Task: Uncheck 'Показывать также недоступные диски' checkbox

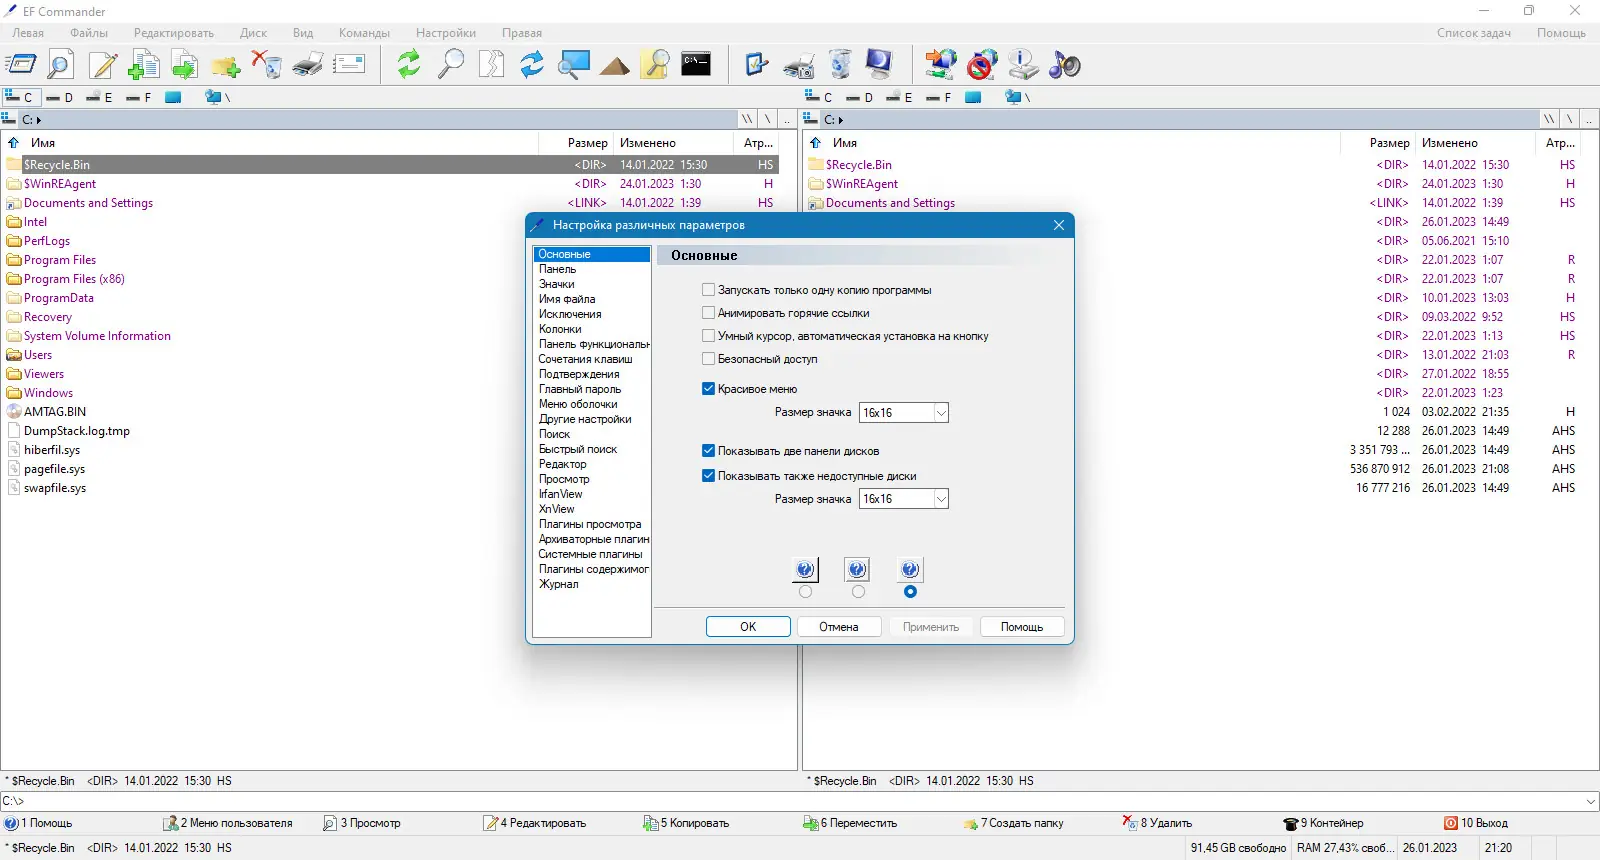Action: click(709, 476)
